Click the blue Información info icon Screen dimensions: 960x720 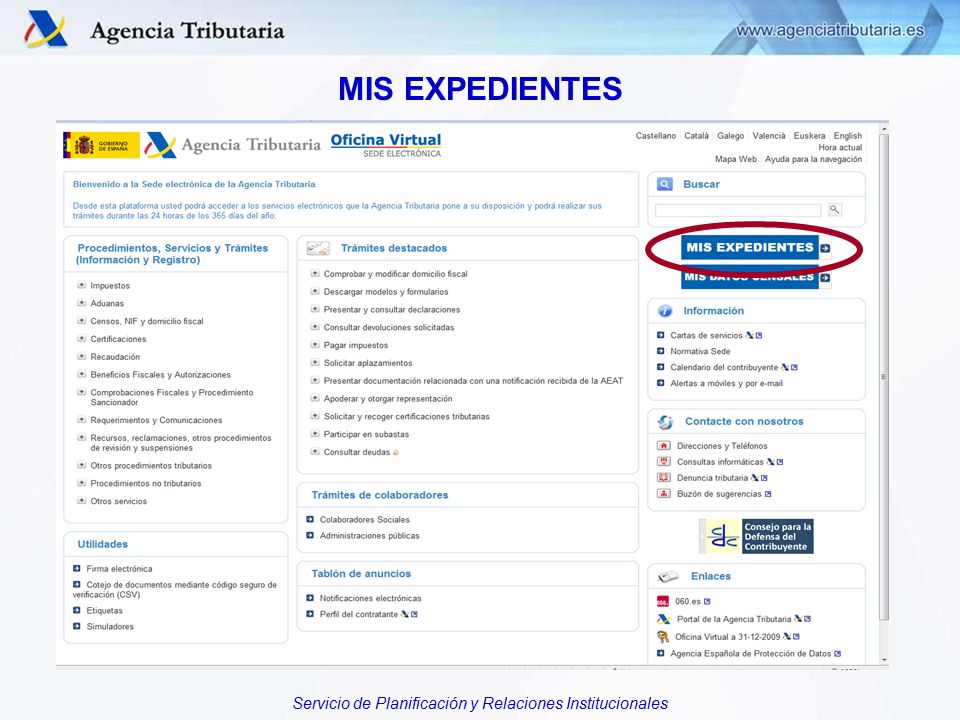click(x=665, y=311)
